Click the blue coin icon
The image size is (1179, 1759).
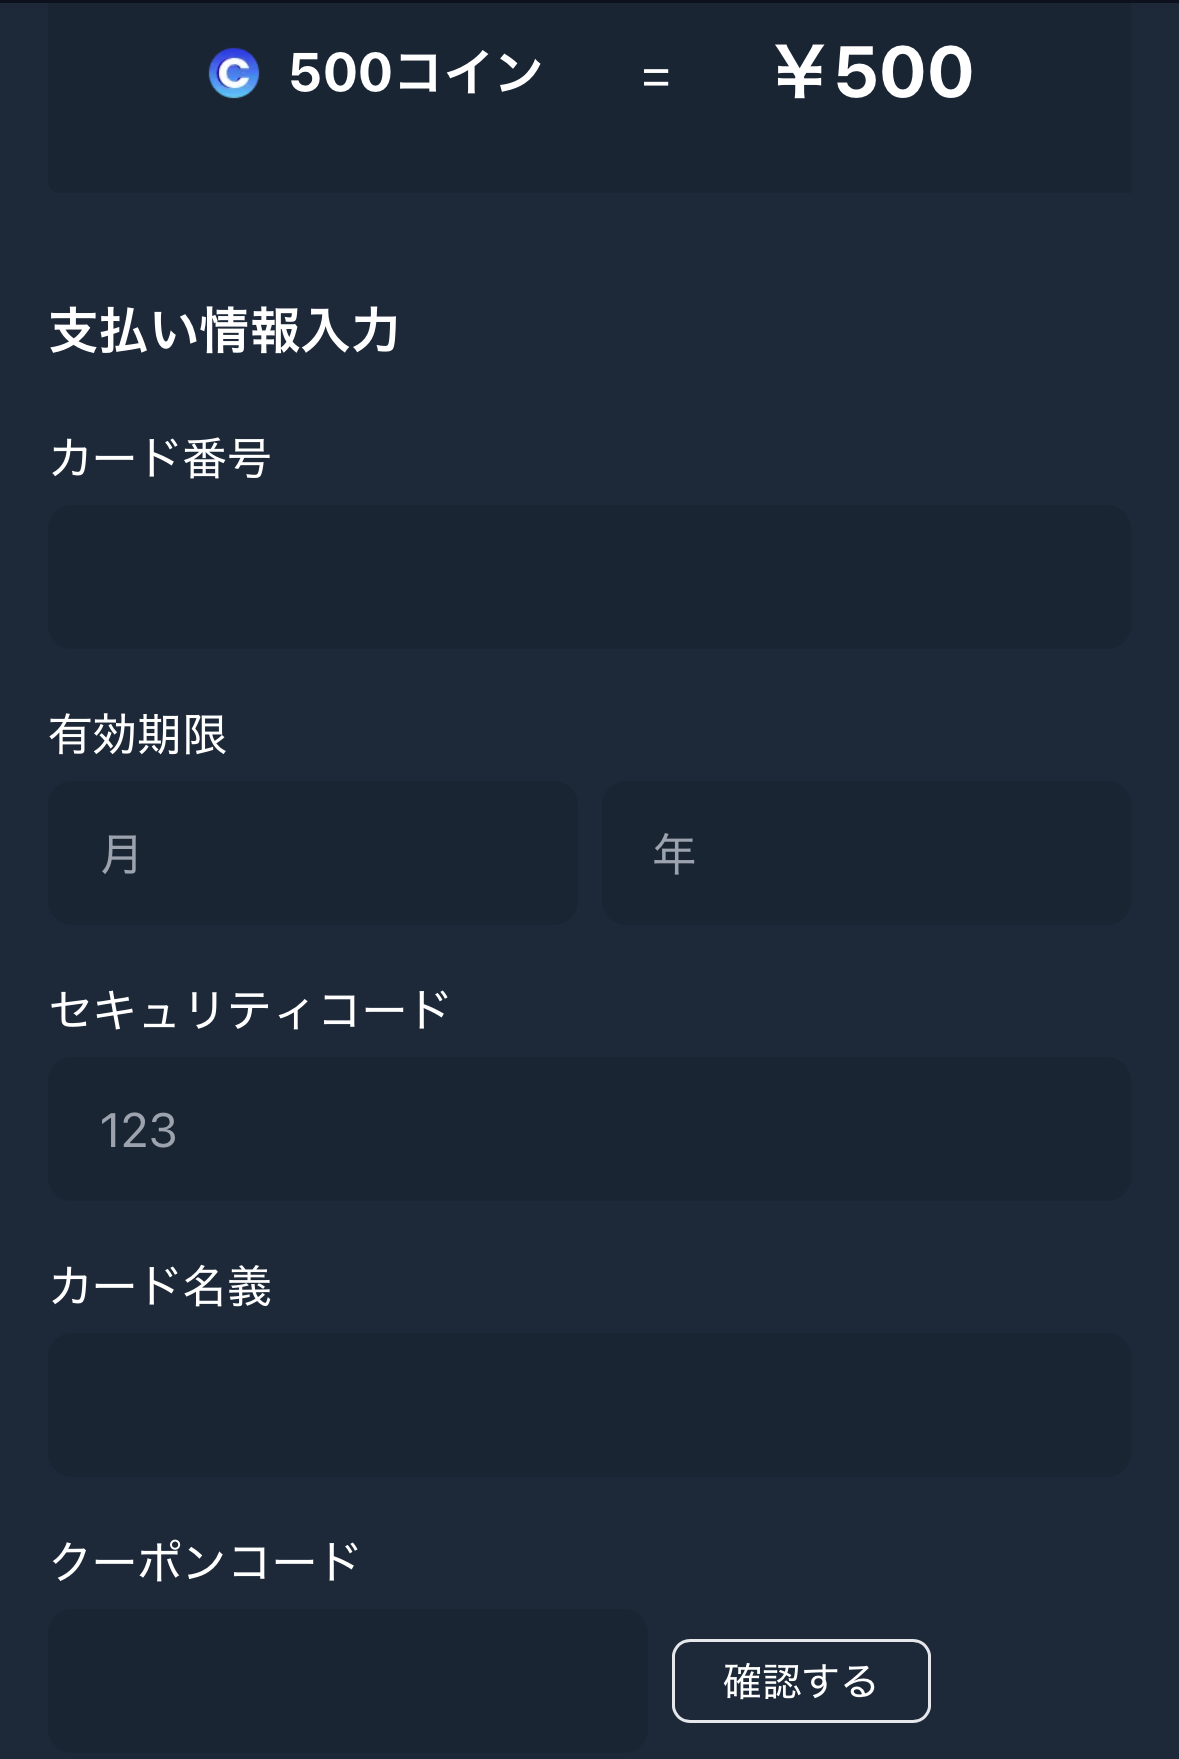[x=234, y=73]
